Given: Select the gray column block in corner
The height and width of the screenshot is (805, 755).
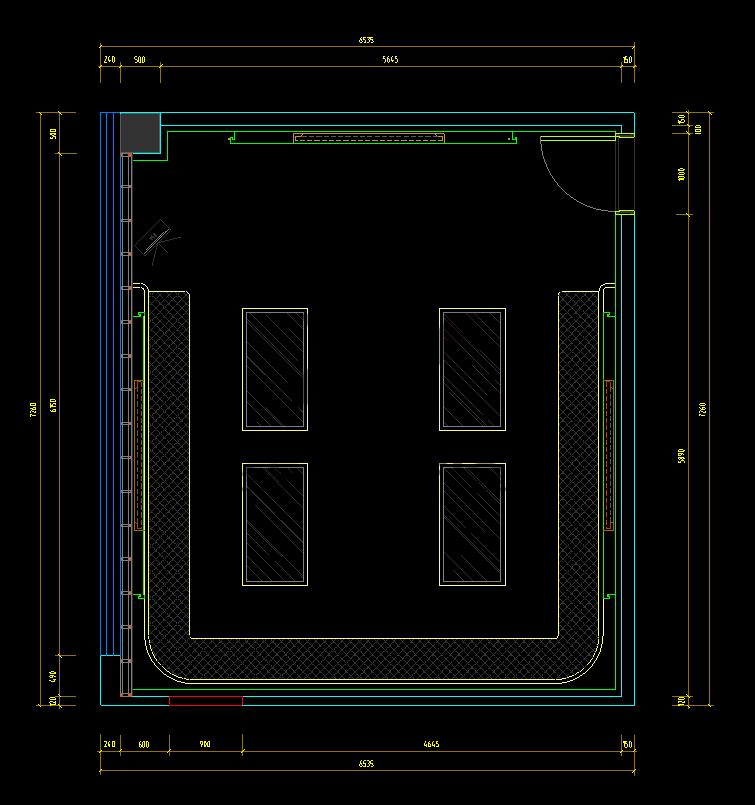Looking at the screenshot, I should tap(140, 130).
